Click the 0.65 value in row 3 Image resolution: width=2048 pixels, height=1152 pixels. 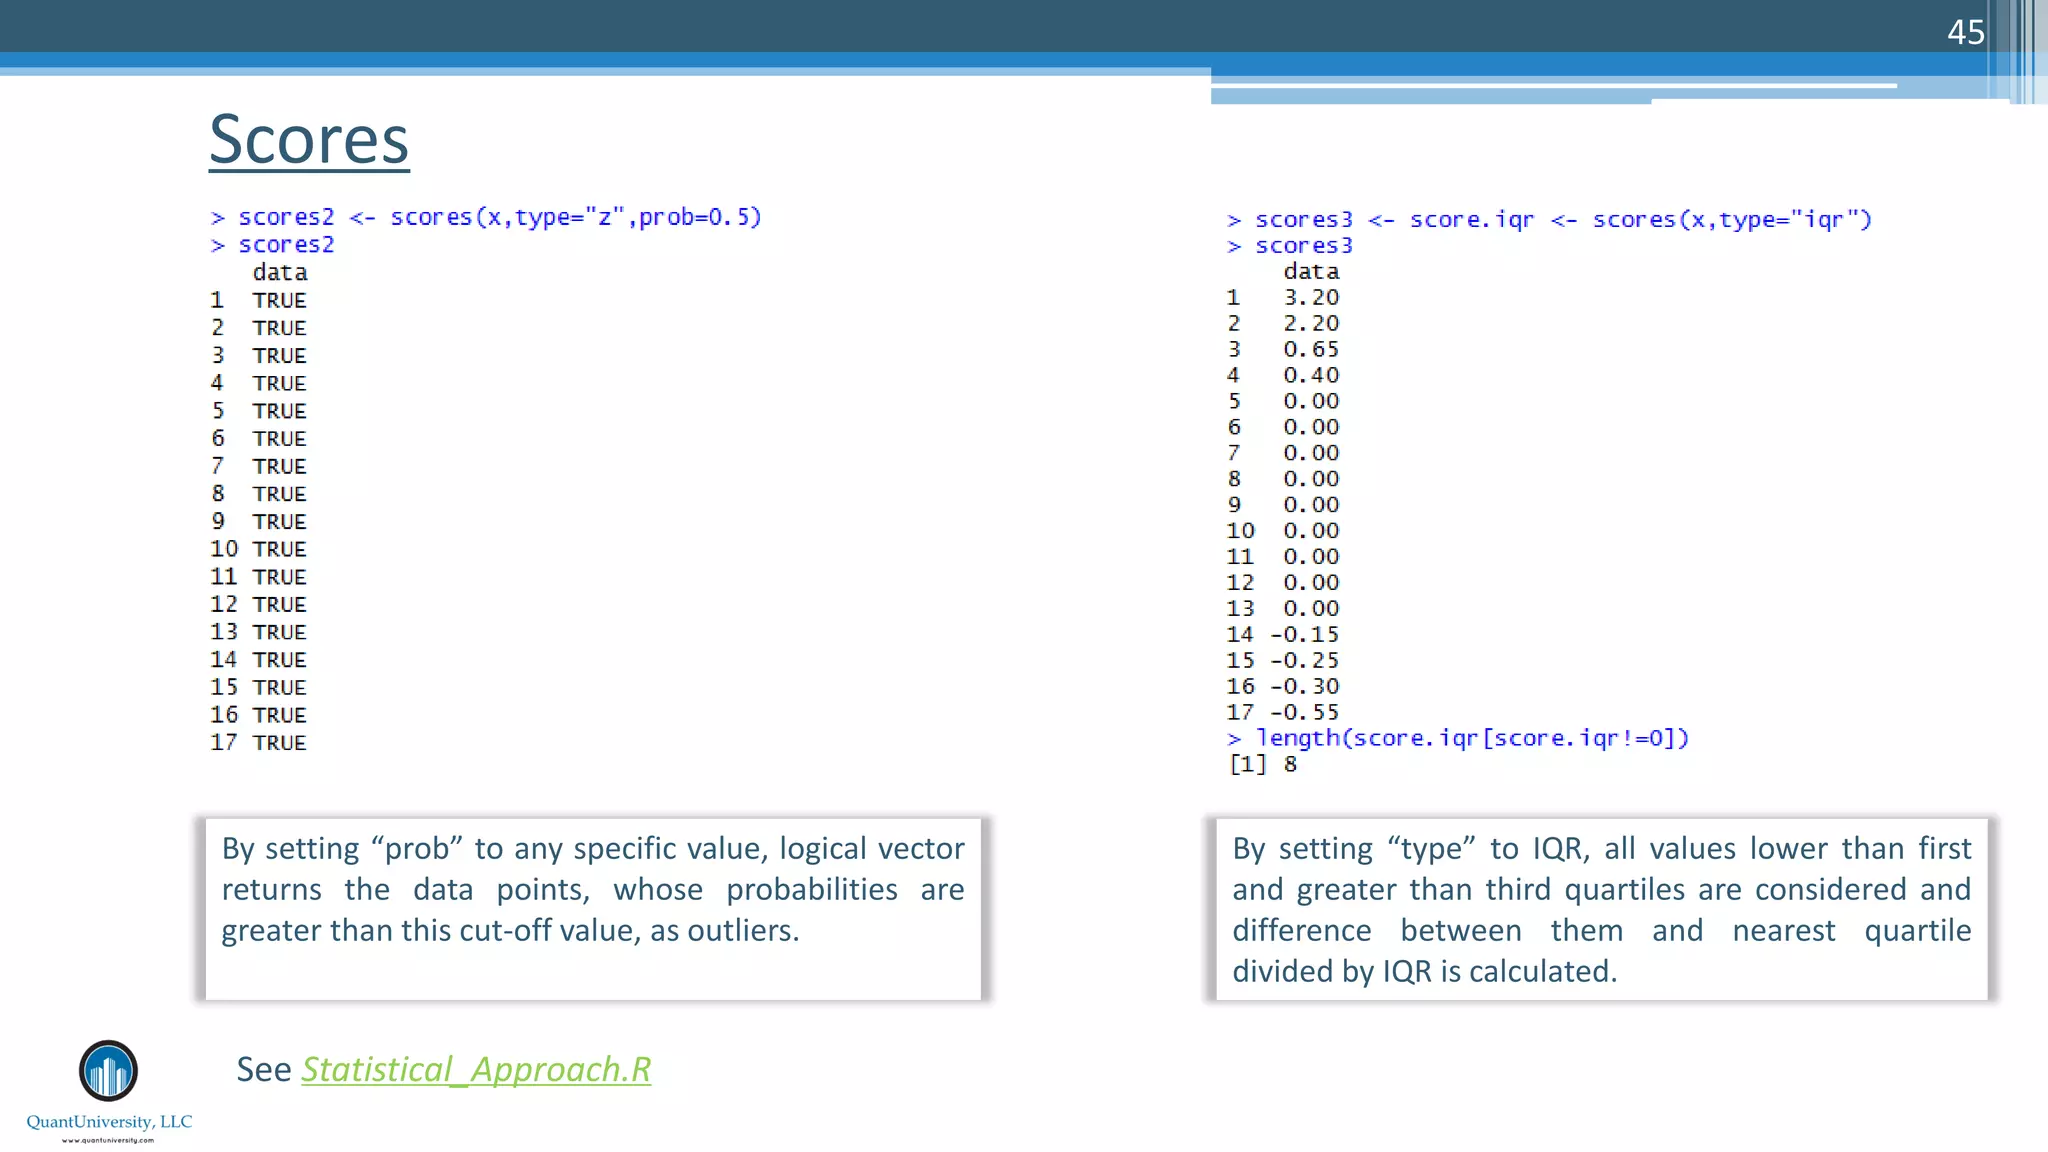point(1311,349)
